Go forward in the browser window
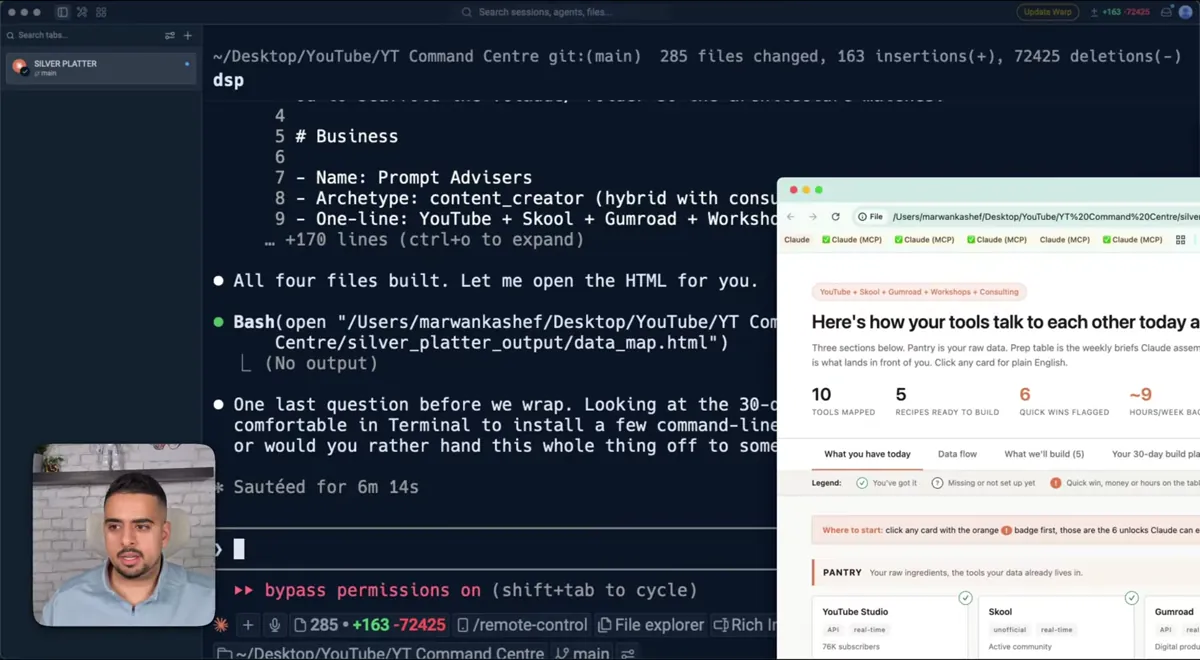 click(x=813, y=216)
